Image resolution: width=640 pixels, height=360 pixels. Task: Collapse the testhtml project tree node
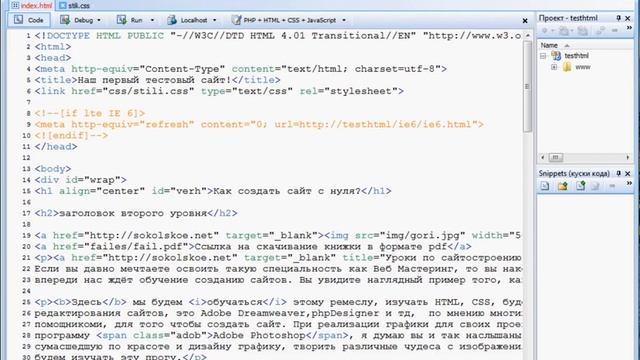543,56
